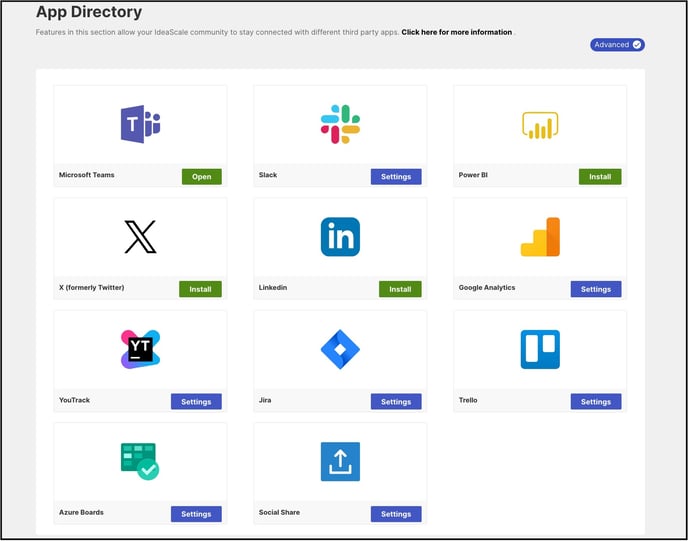The height and width of the screenshot is (541, 688).
Task: Open Trello Settings
Action: point(596,401)
